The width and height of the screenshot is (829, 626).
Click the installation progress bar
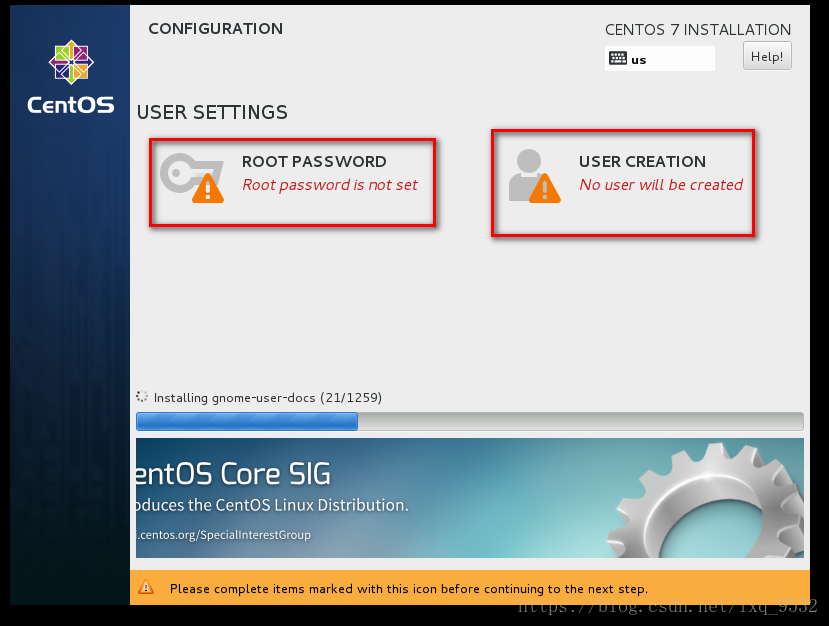[469, 421]
